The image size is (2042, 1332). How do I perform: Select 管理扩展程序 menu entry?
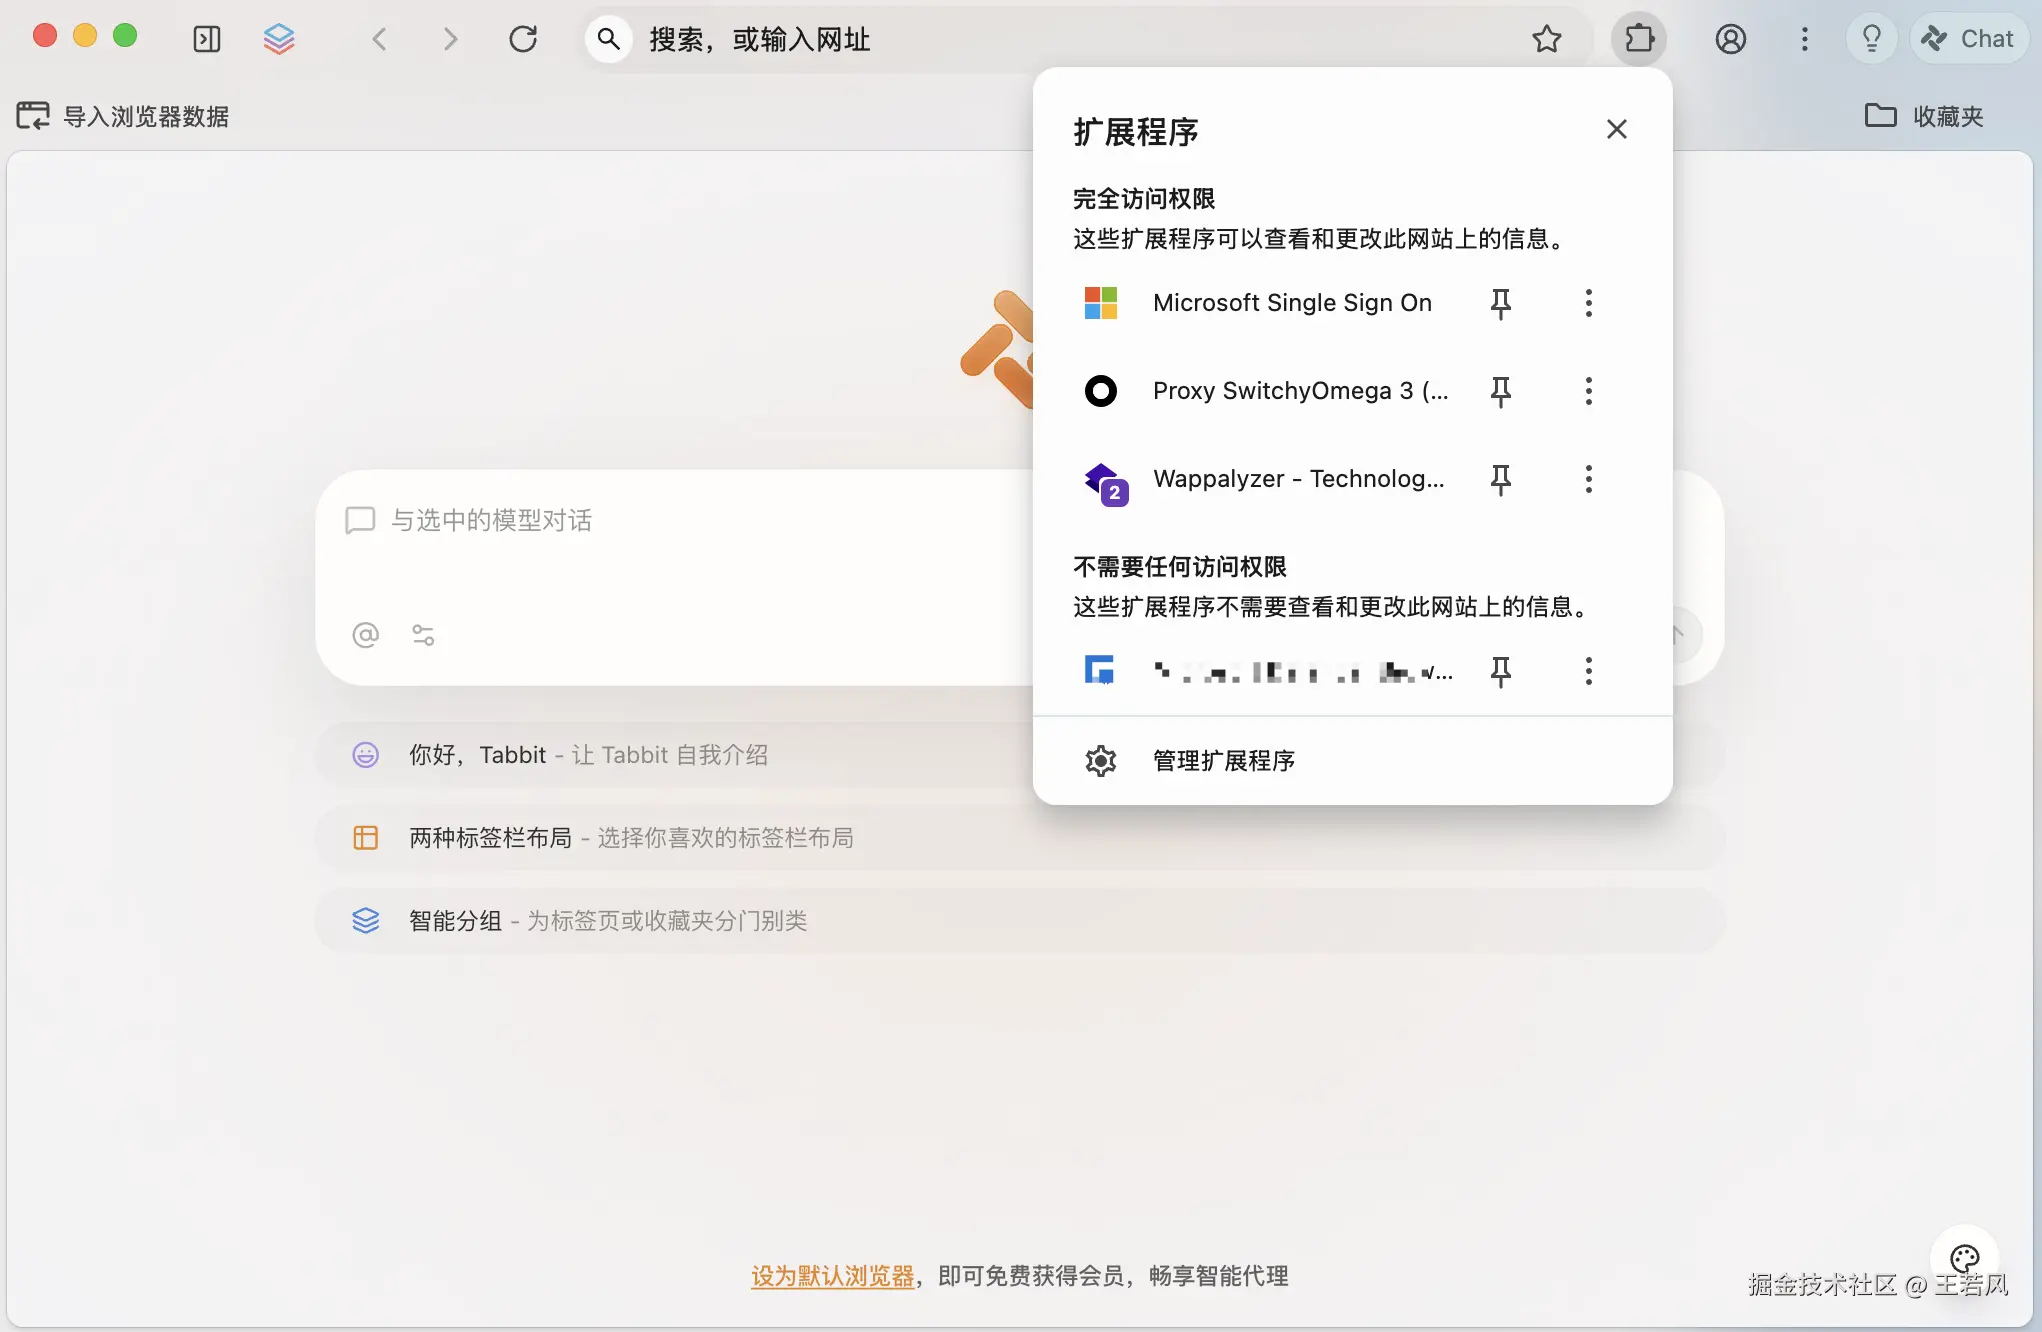[1223, 761]
